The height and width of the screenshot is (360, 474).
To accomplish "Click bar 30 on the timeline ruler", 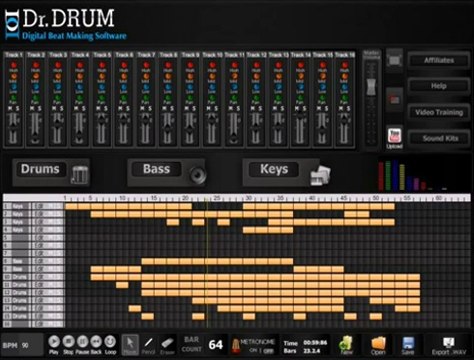I will click(x=249, y=198).
